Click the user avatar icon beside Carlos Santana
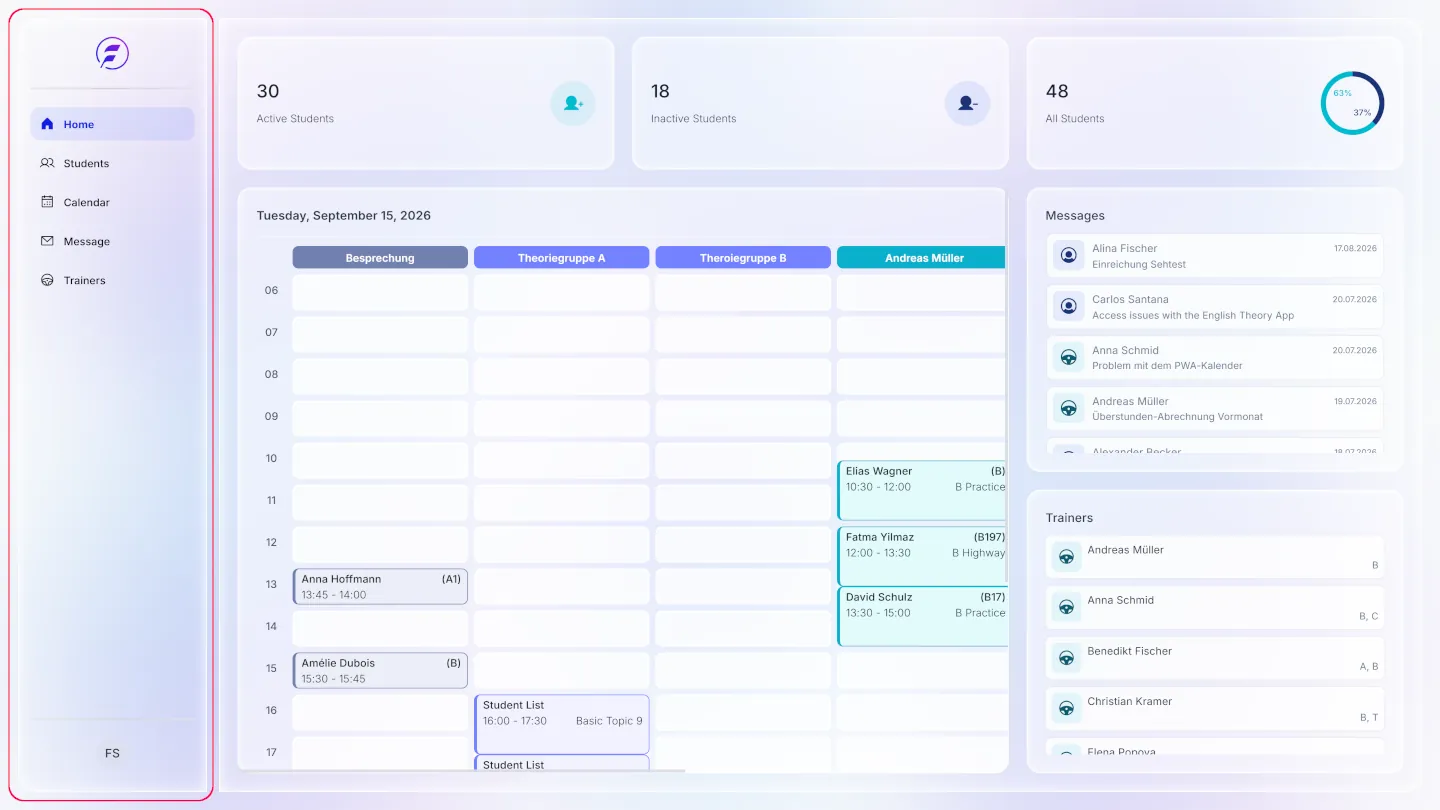The image size is (1440, 810). coord(1068,306)
